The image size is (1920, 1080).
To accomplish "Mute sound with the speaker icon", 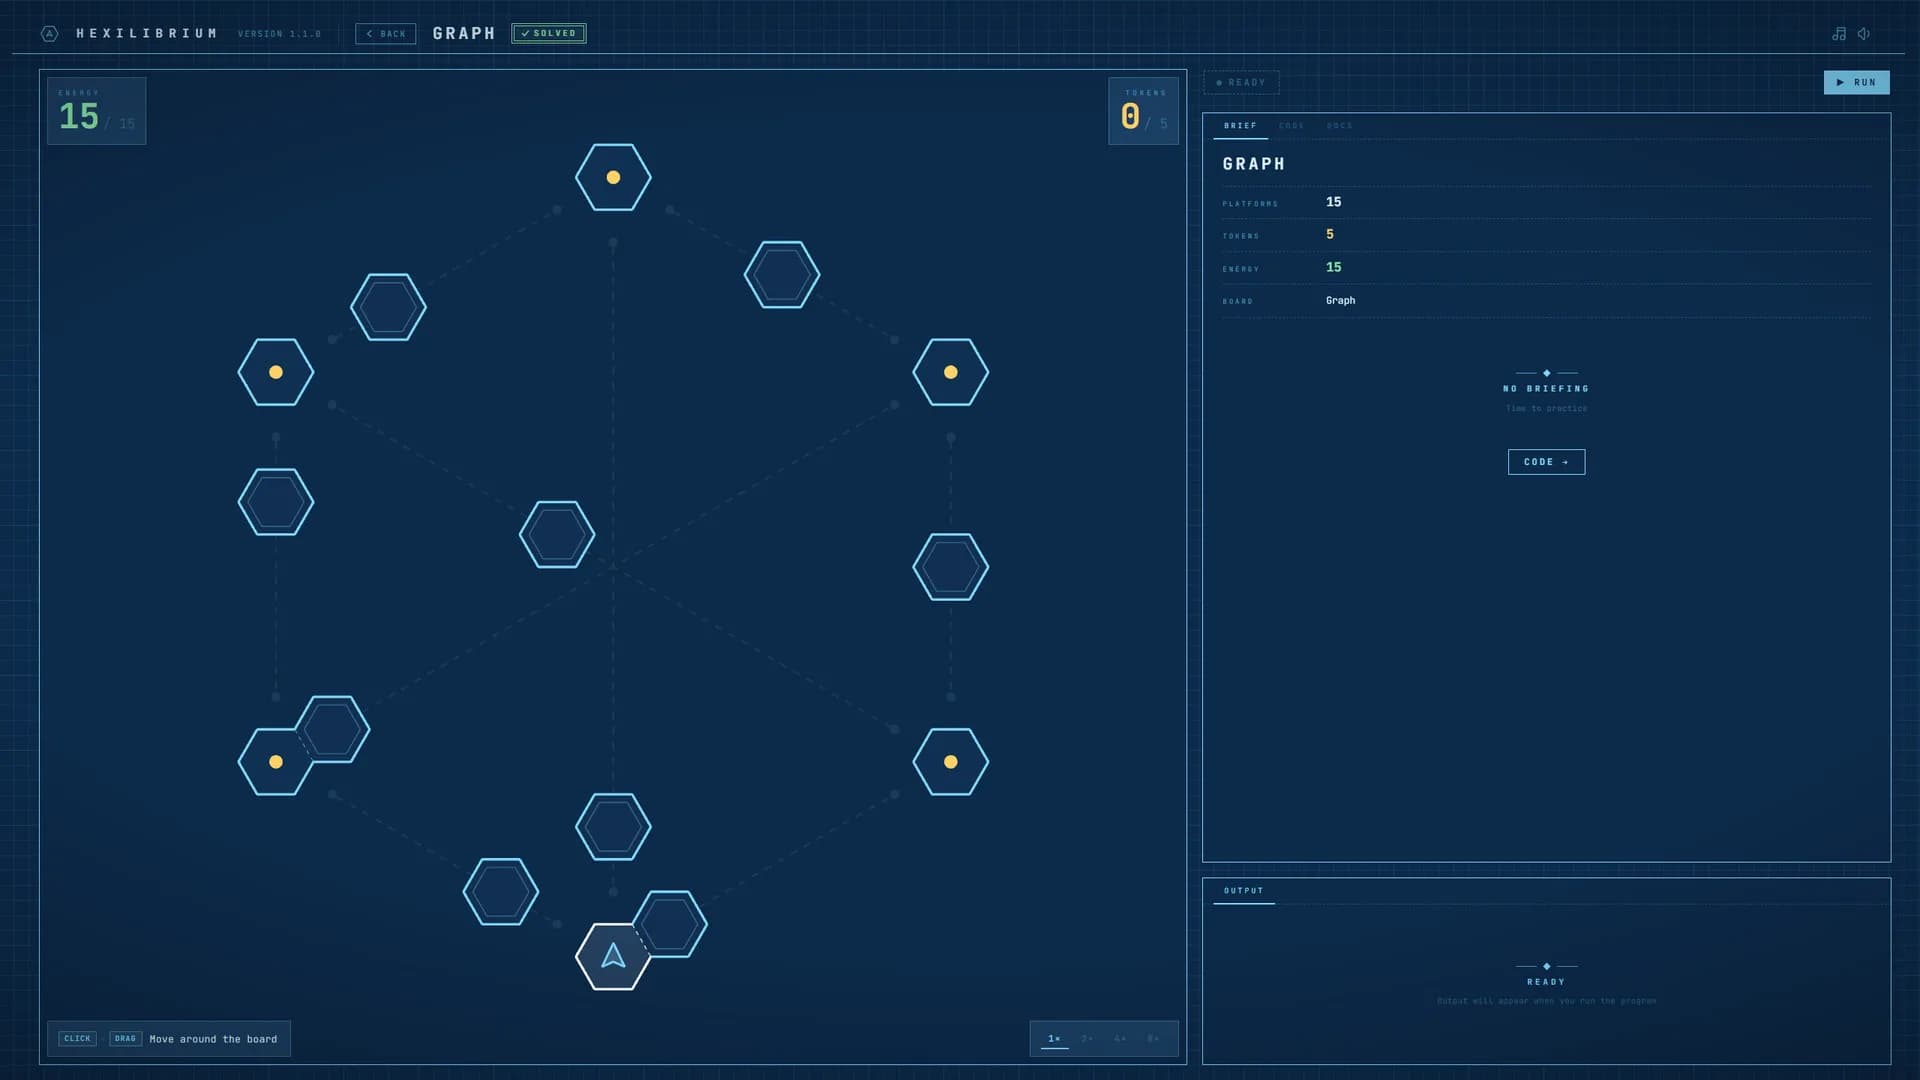I will (1864, 34).
